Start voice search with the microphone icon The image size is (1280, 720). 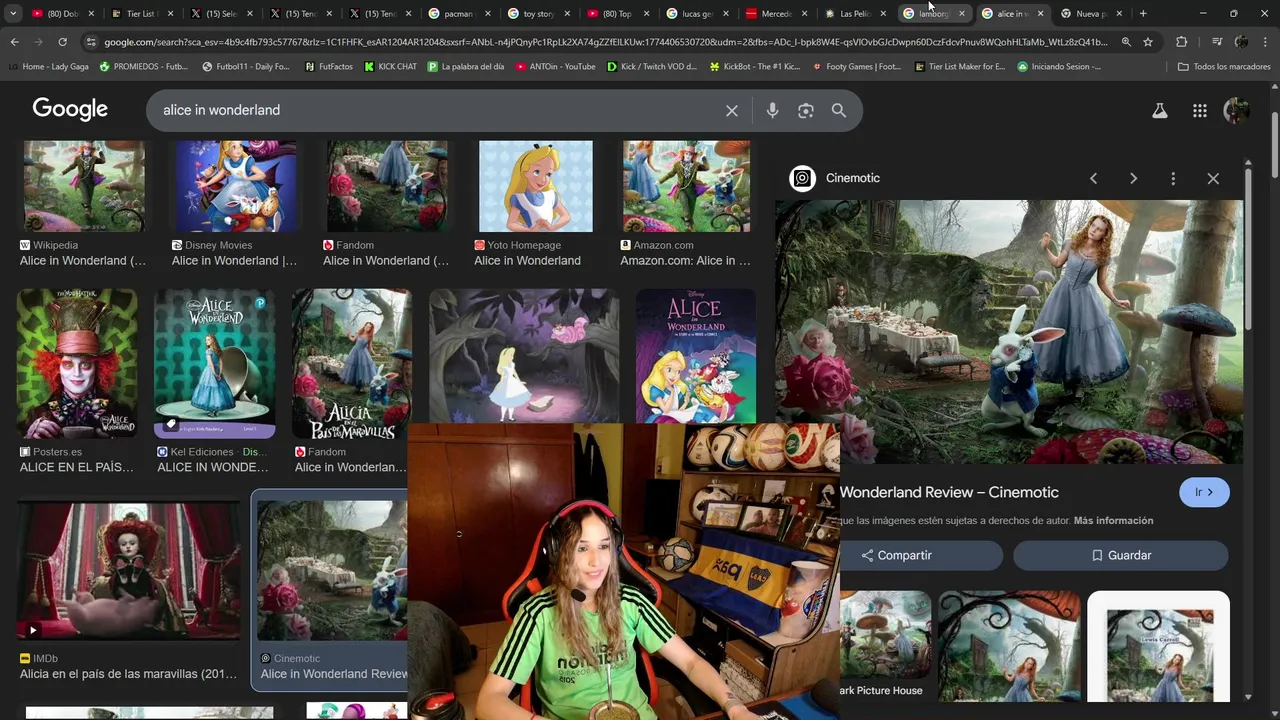click(772, 111)
